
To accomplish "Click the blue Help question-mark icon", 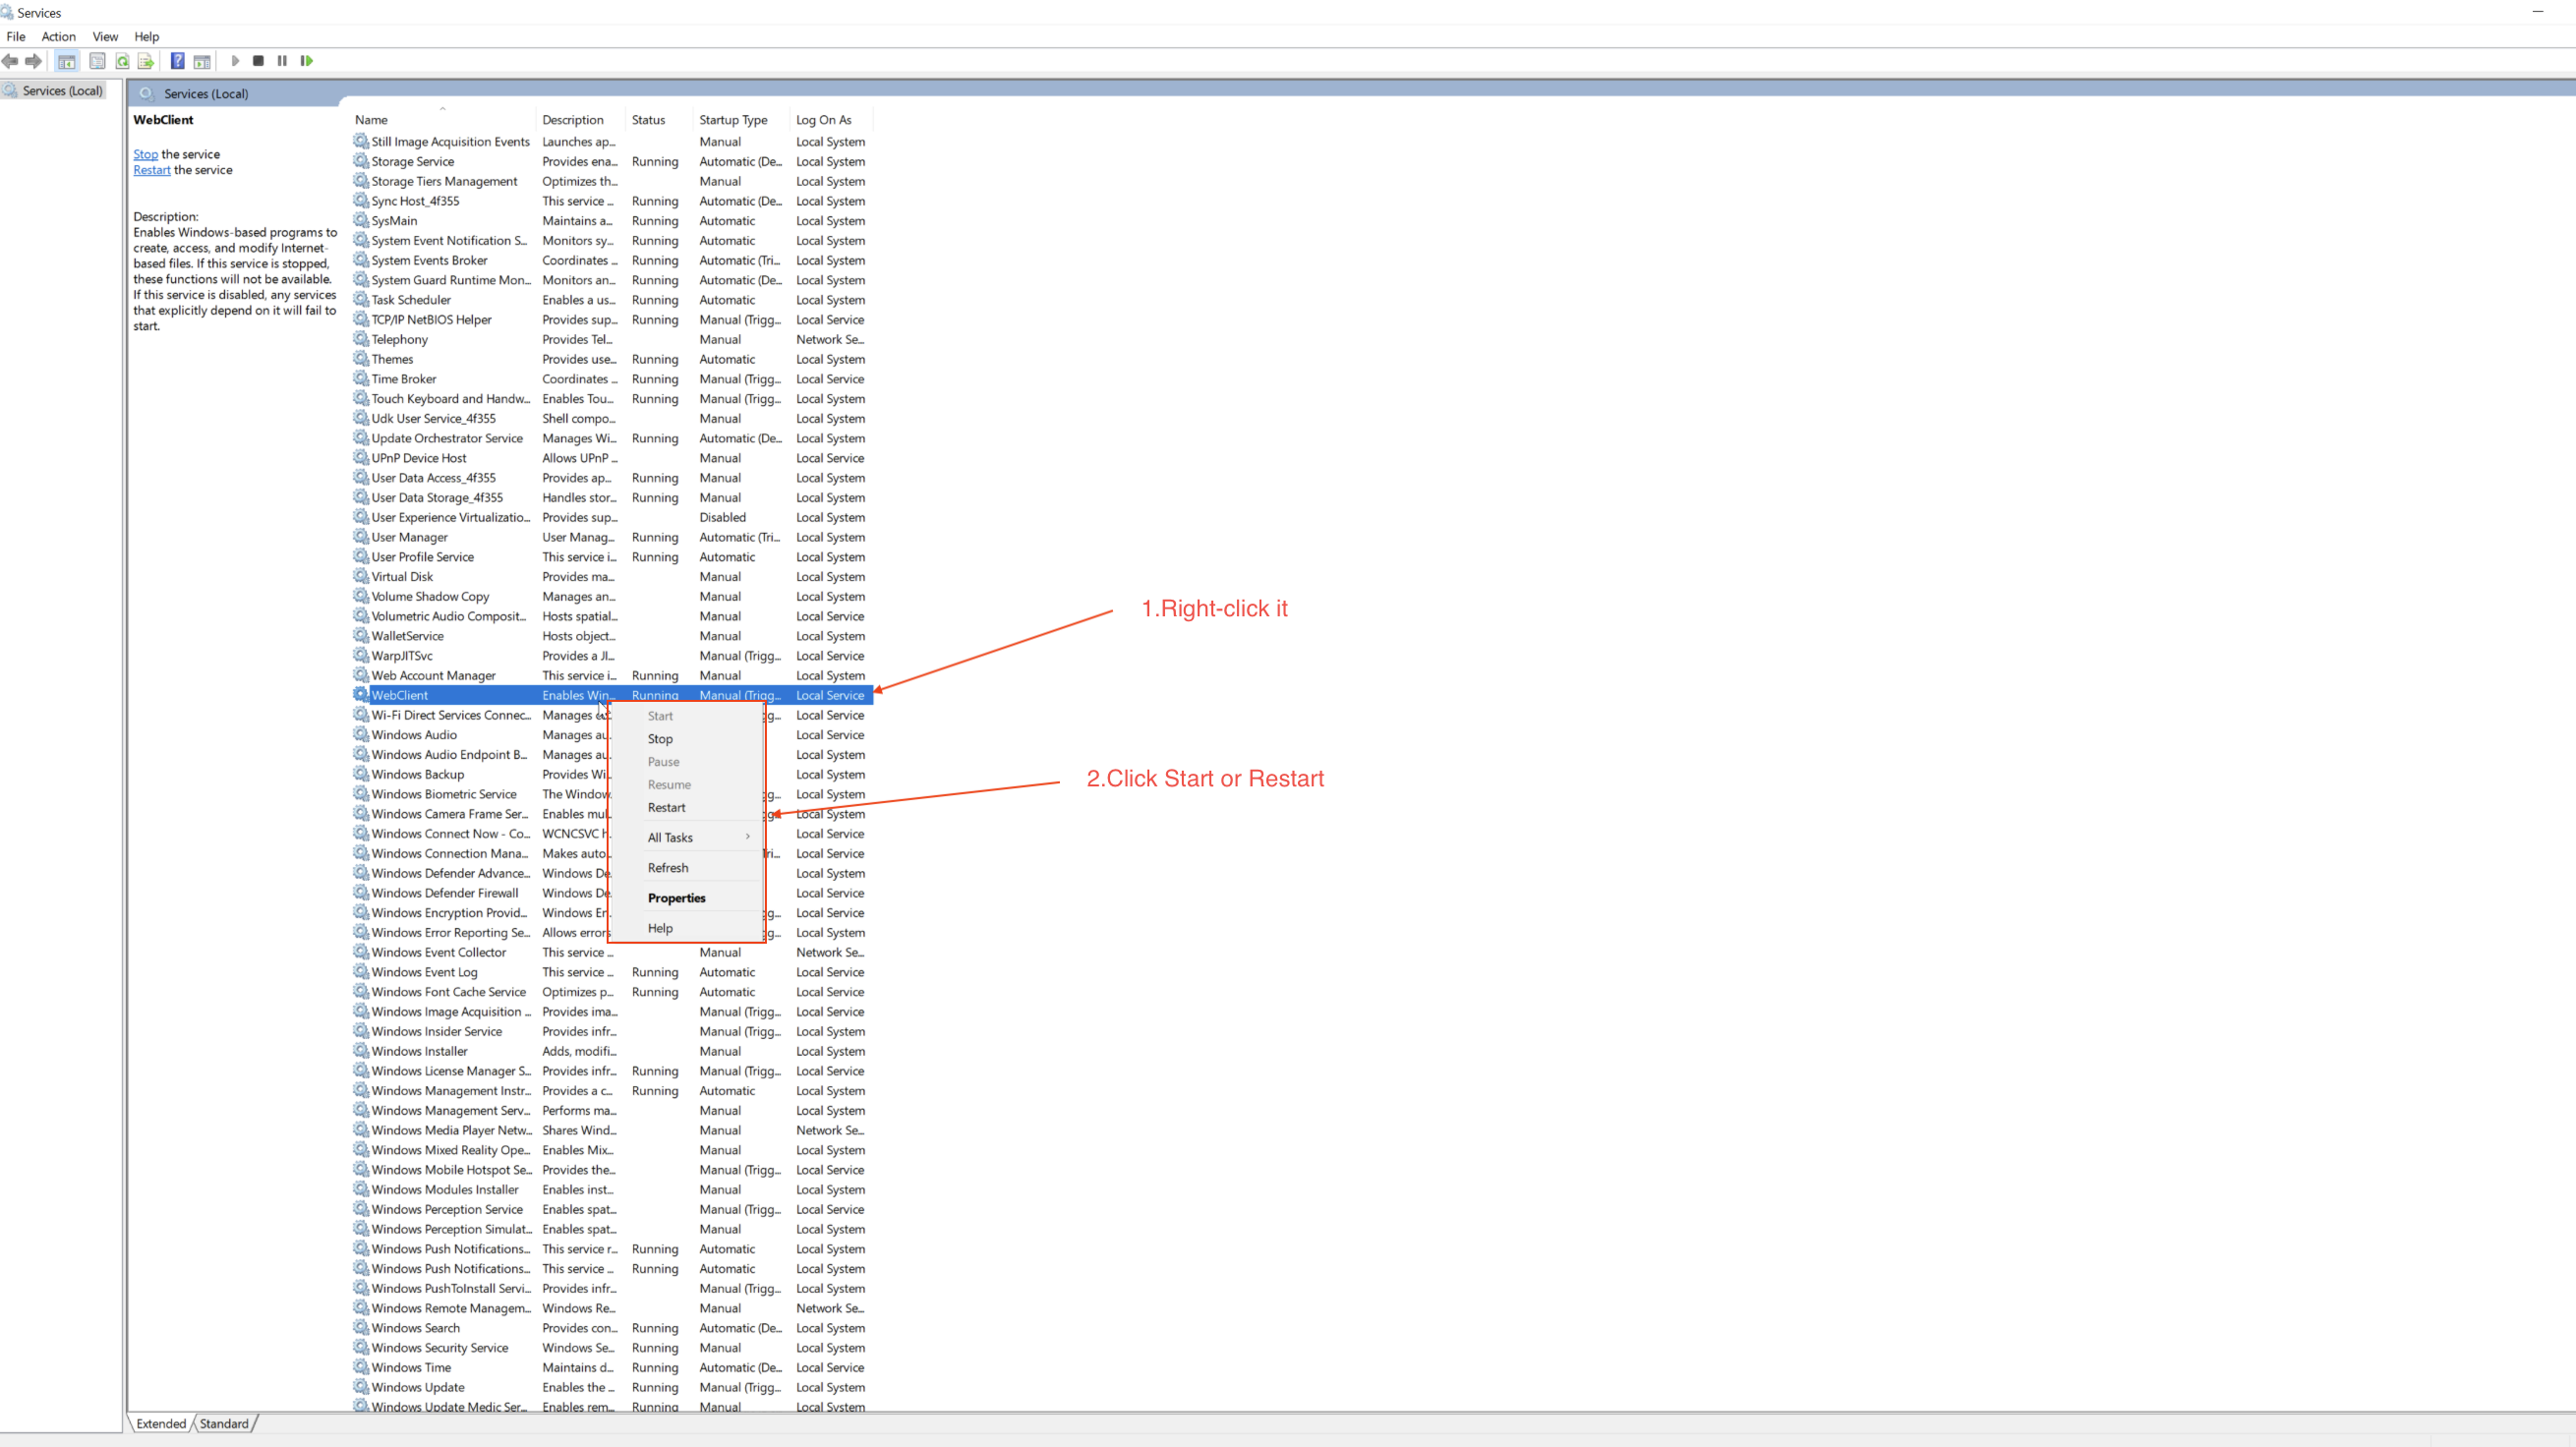I will point(177,61).
